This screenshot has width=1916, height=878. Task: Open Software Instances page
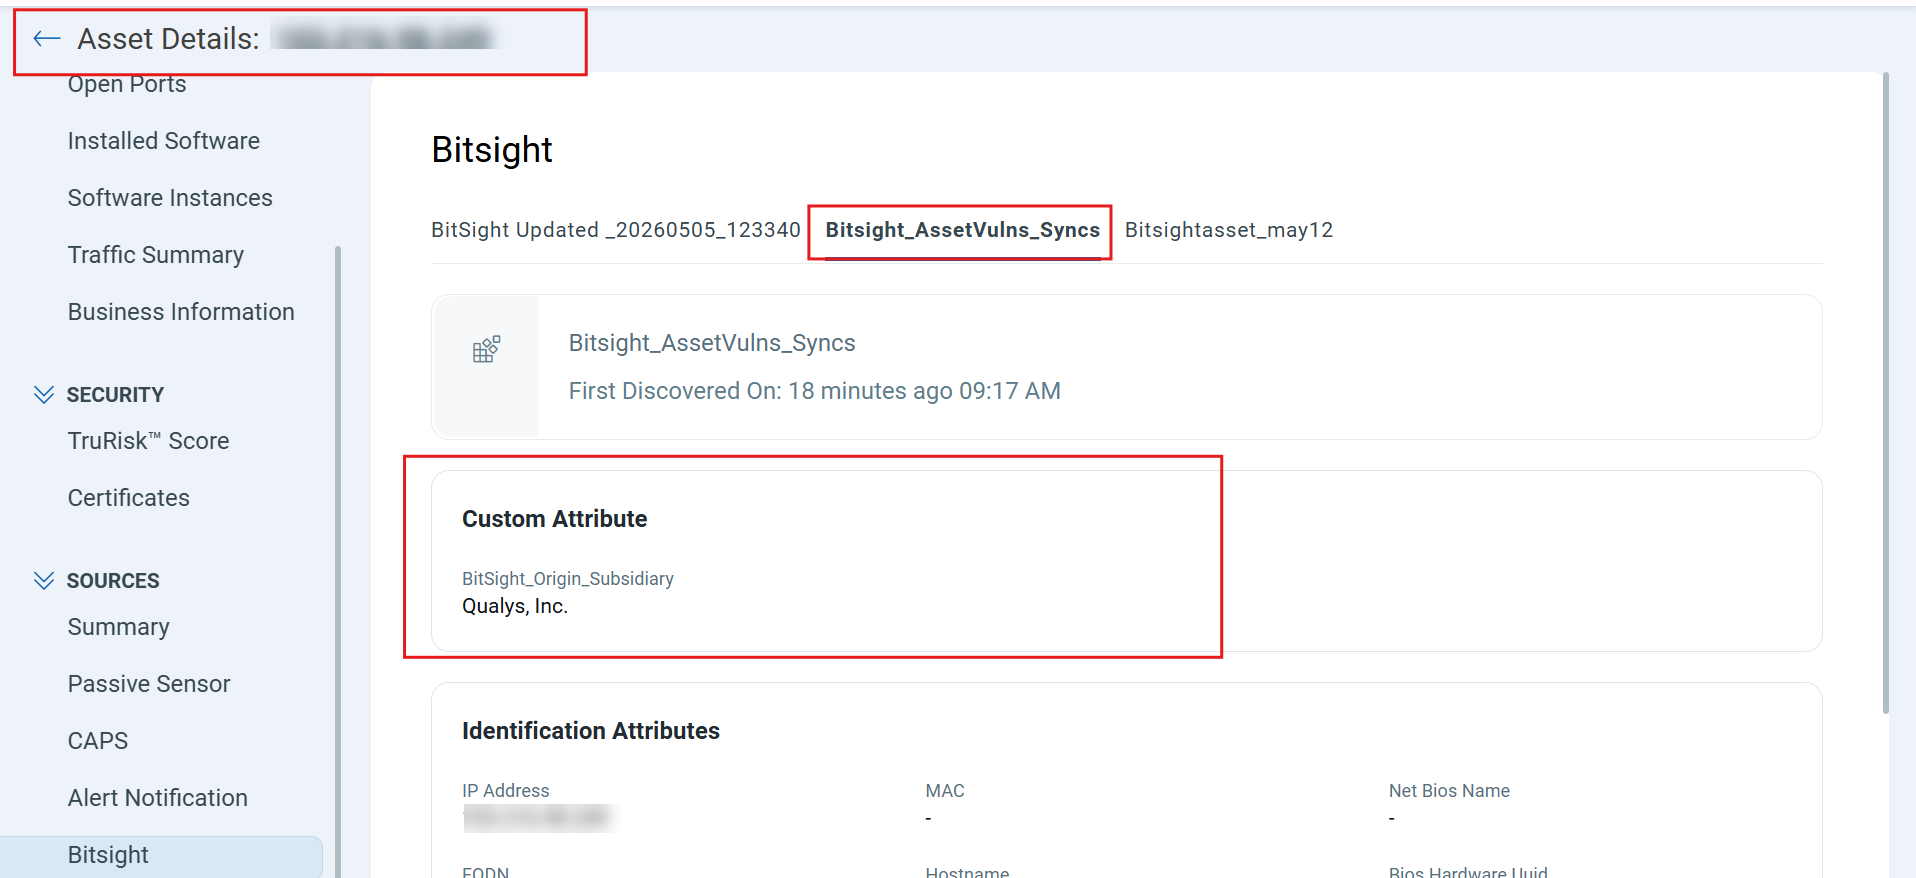(x=170, y=198)
